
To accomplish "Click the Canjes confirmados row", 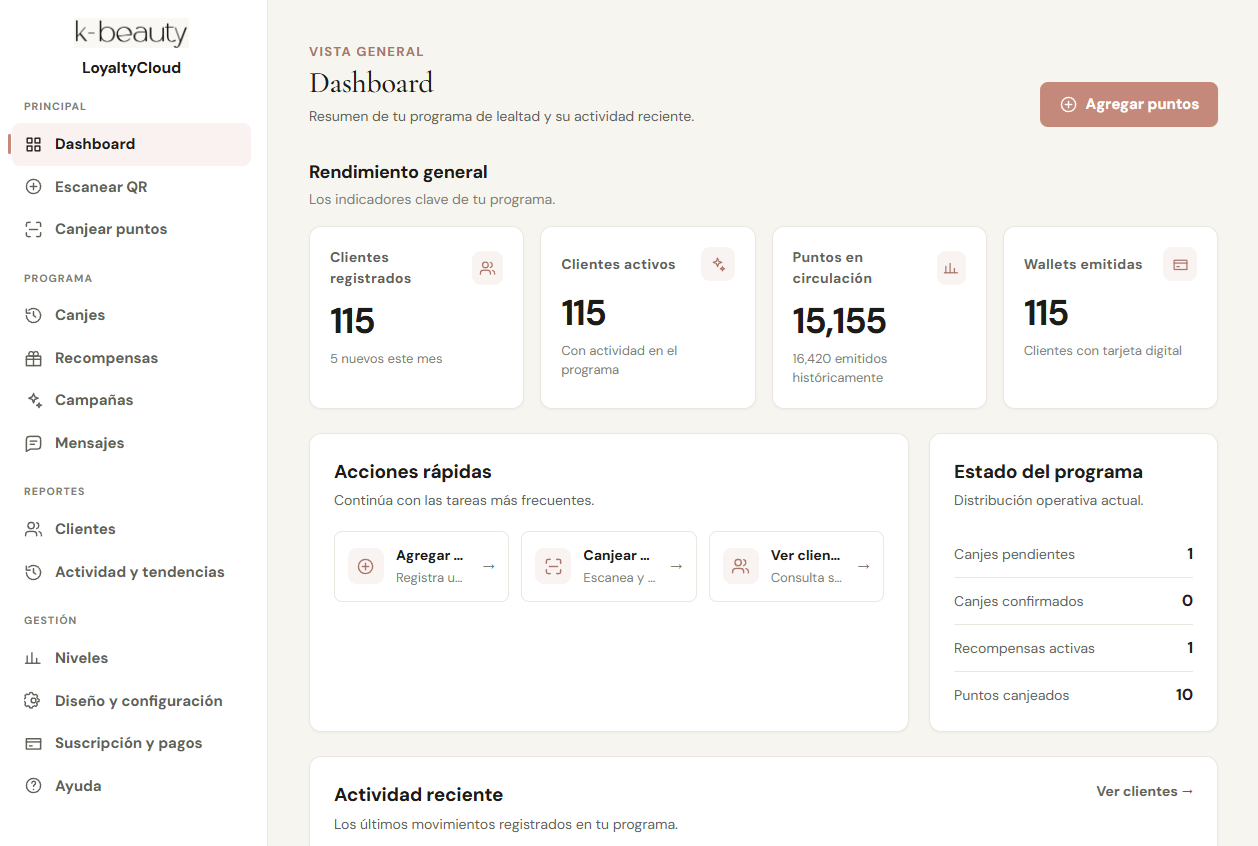I will (1073, 601).
